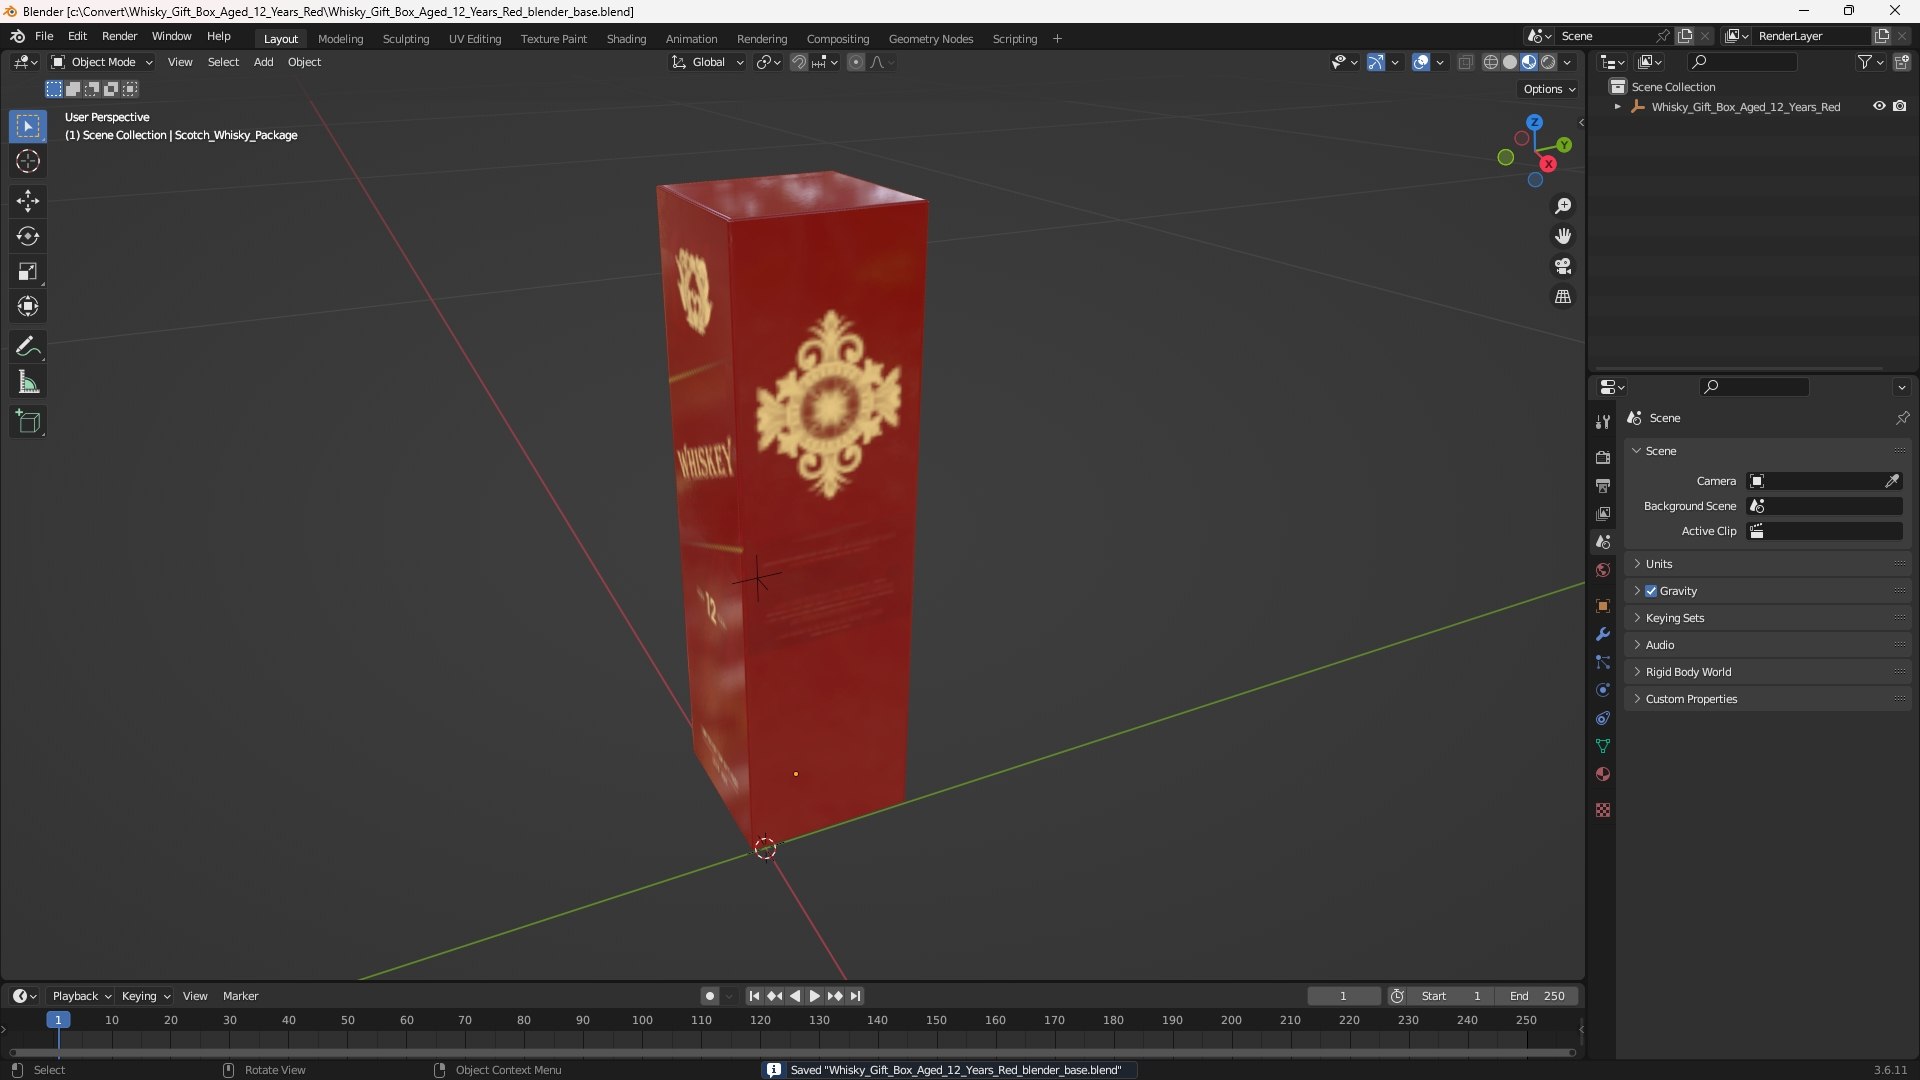
Task: Open Output properties tab
Action: pyautogui.click(x=1603, y=485)
